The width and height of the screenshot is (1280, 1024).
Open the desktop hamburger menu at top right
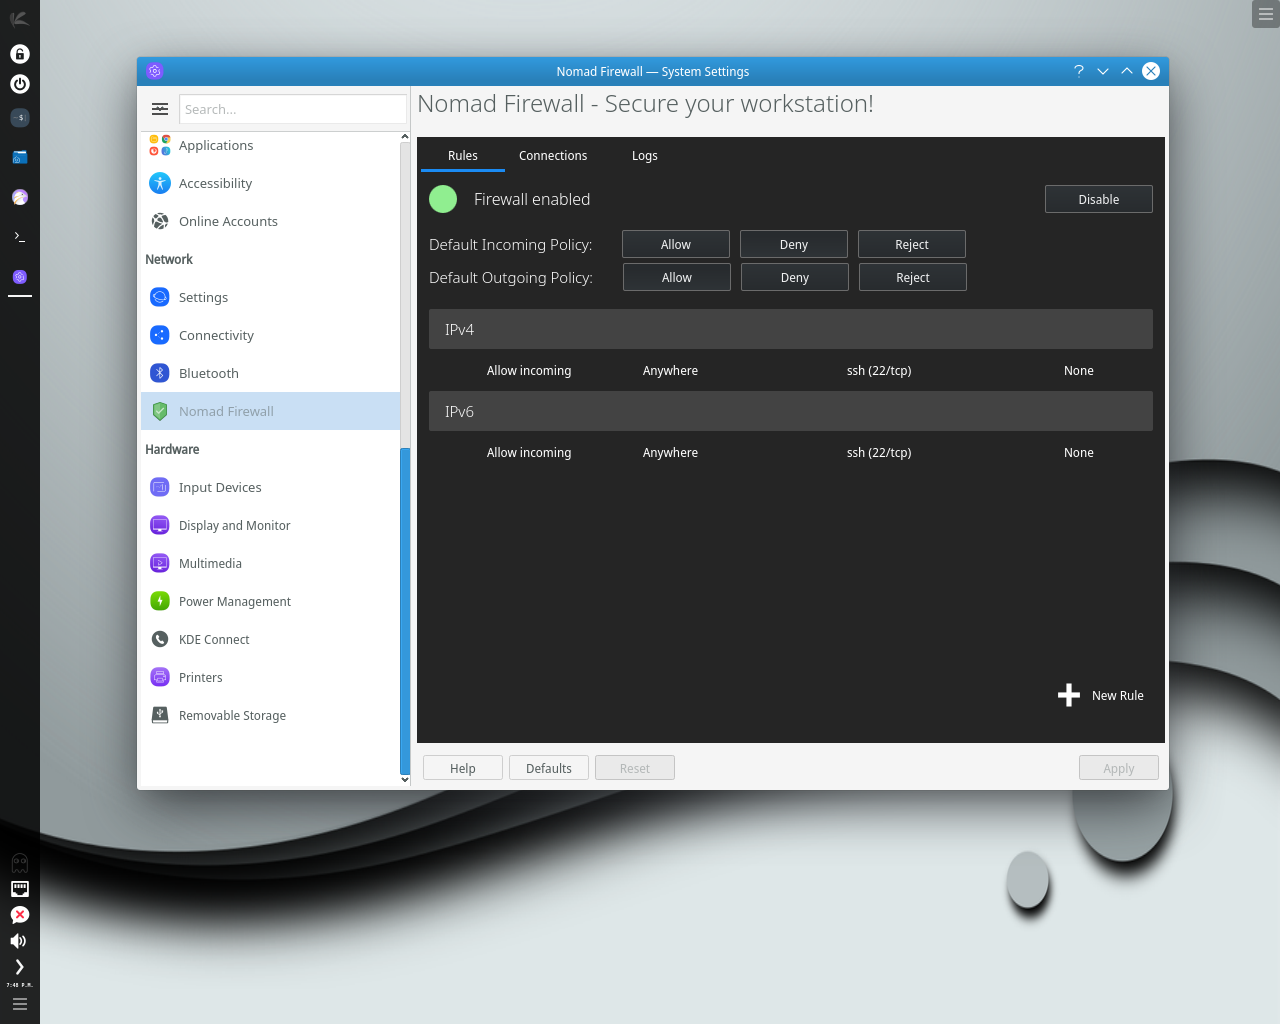click(1266, 14)
